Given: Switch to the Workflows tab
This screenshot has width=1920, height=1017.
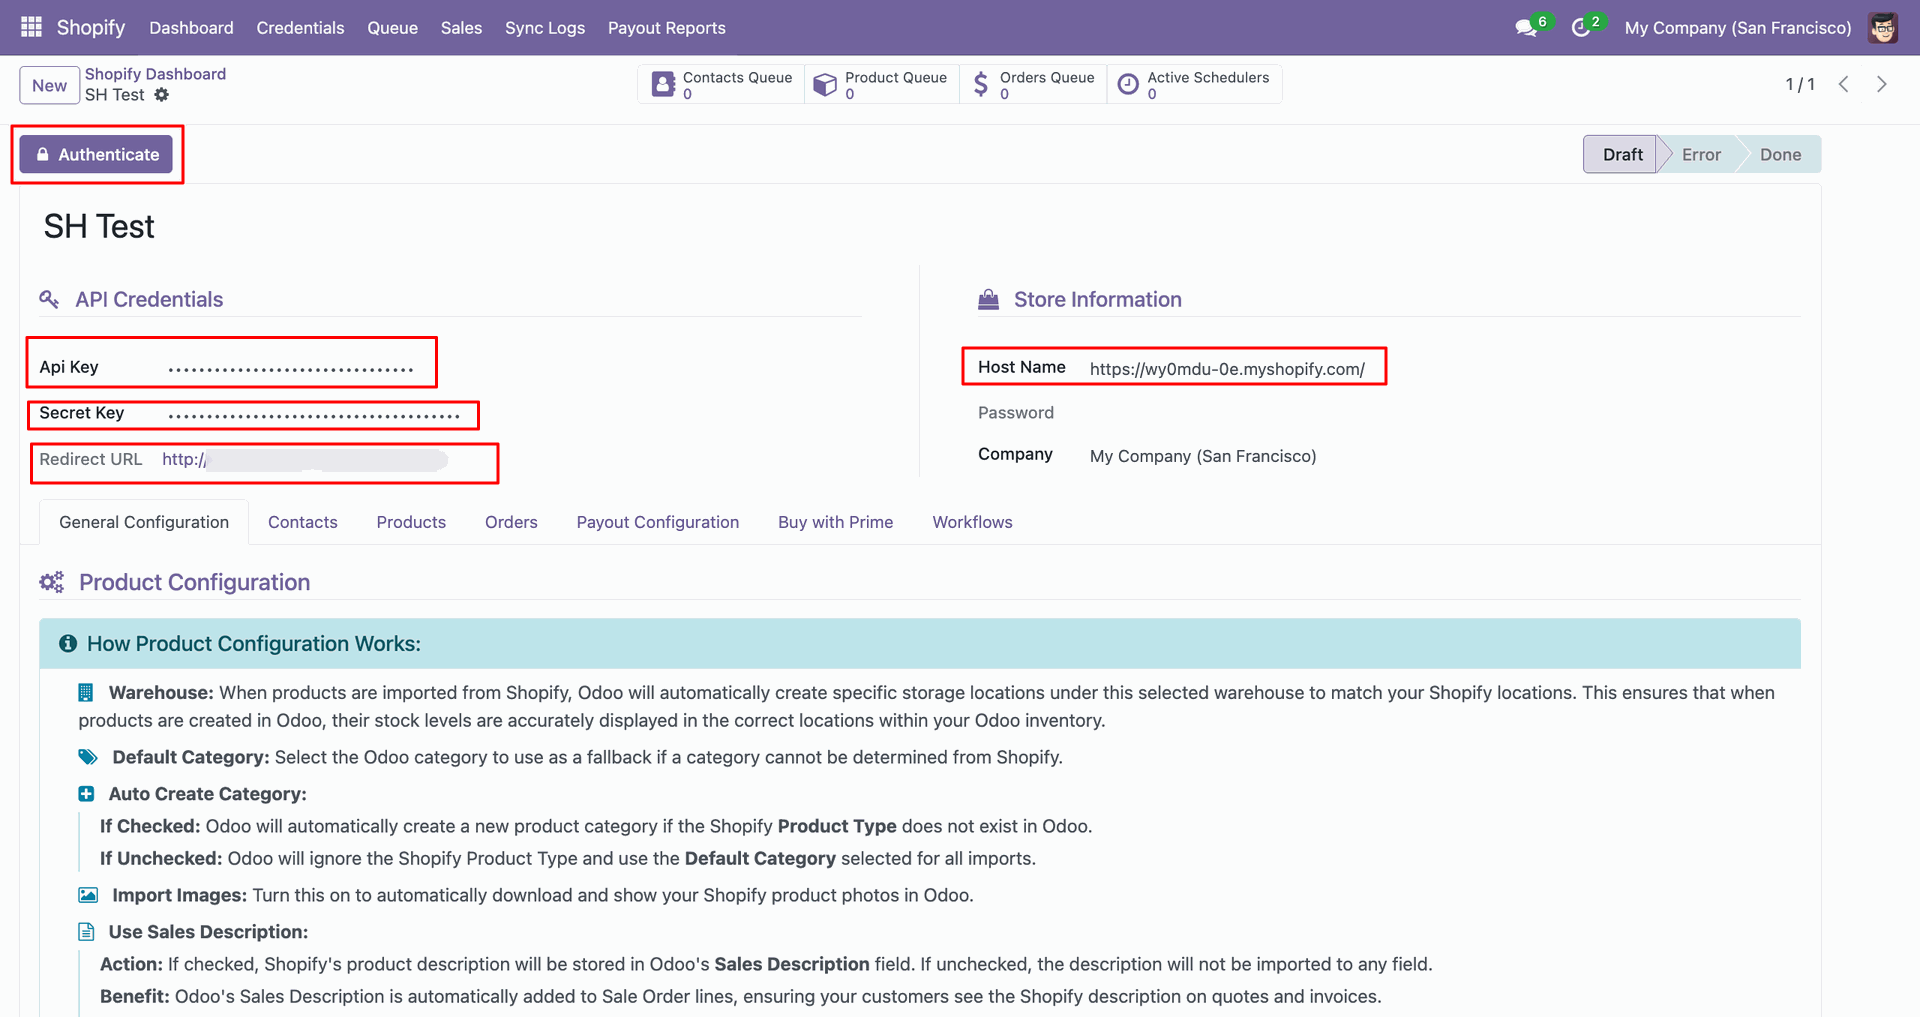Looking at the screenshot, I should coord(972,522).
